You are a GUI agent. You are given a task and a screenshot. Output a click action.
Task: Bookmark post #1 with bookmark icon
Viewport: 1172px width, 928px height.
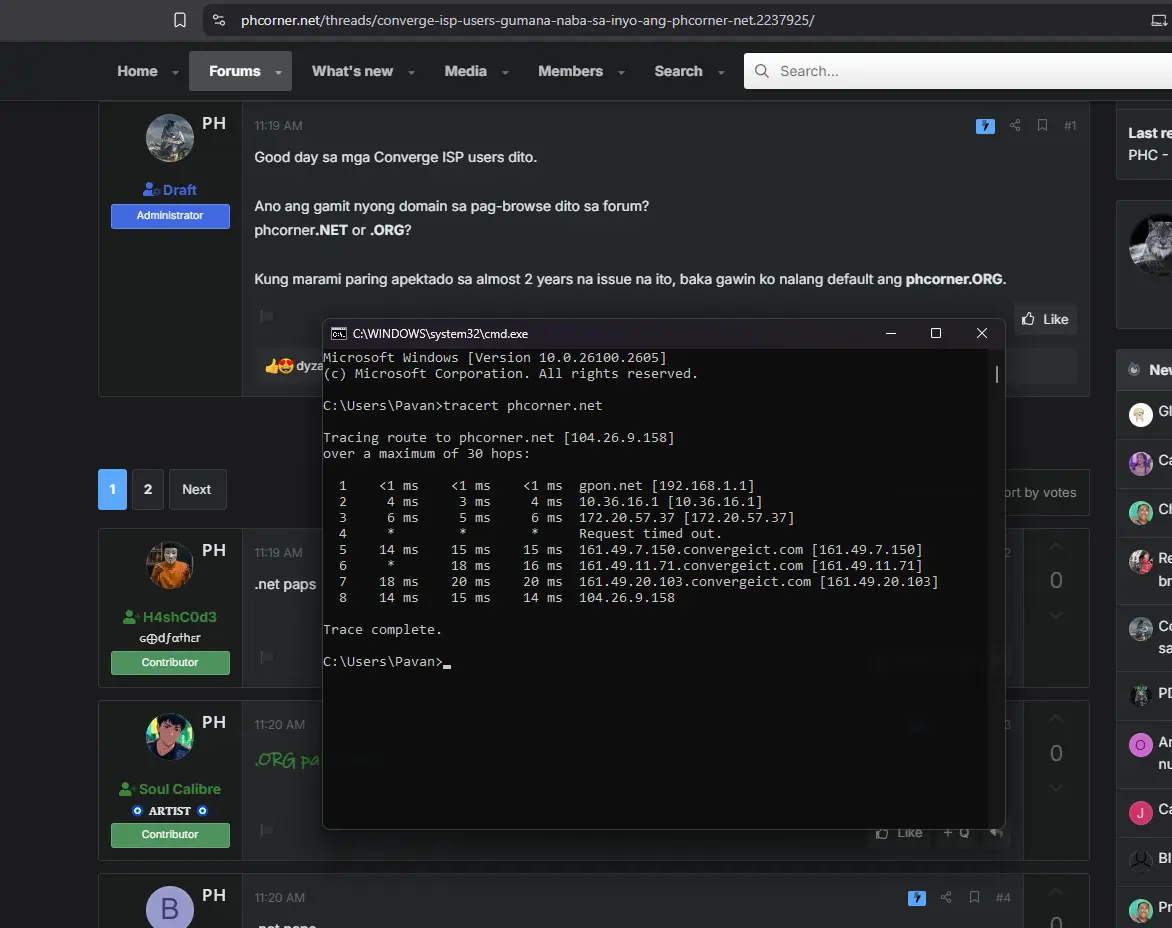1042,126
